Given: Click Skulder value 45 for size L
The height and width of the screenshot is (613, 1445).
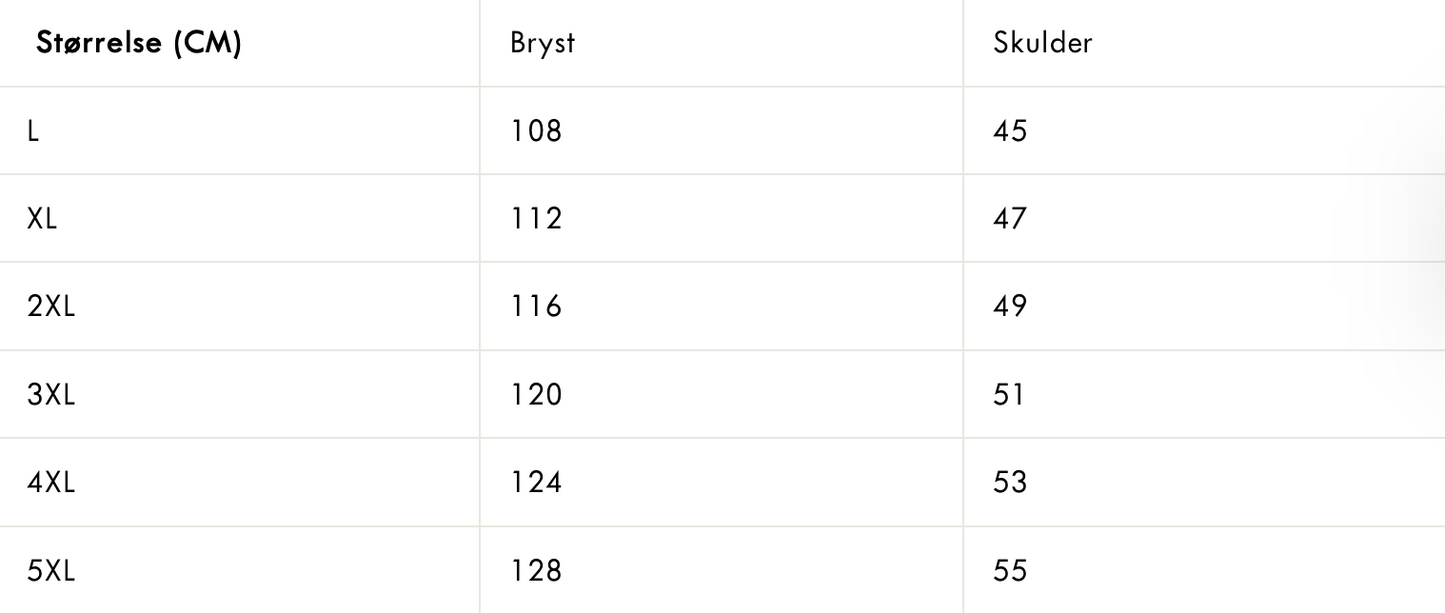Looking at the screenshot, I should pos(1010,131).
